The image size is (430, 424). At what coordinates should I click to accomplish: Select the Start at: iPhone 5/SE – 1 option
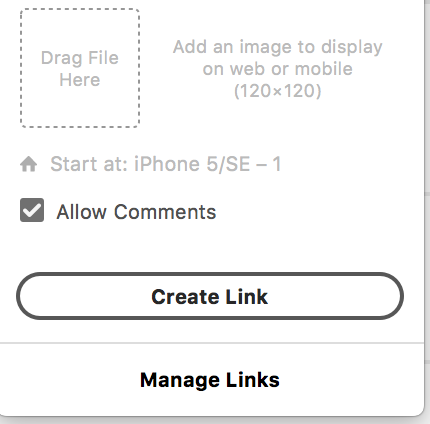coord(166,164)
